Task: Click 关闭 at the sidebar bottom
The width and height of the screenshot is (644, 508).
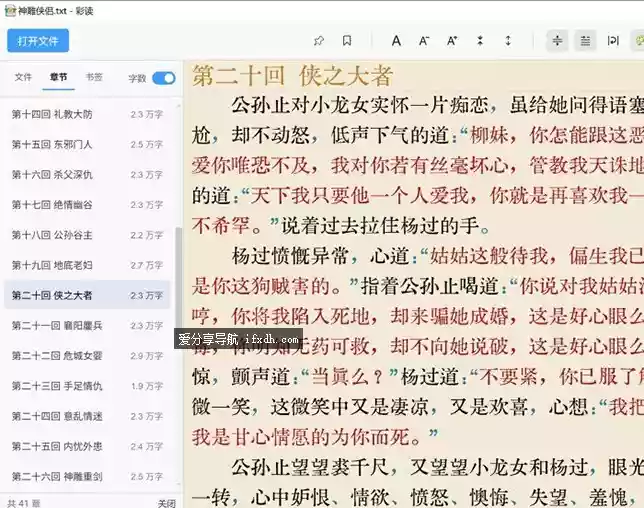Action: pyautogui.click(x=166, y=503)
